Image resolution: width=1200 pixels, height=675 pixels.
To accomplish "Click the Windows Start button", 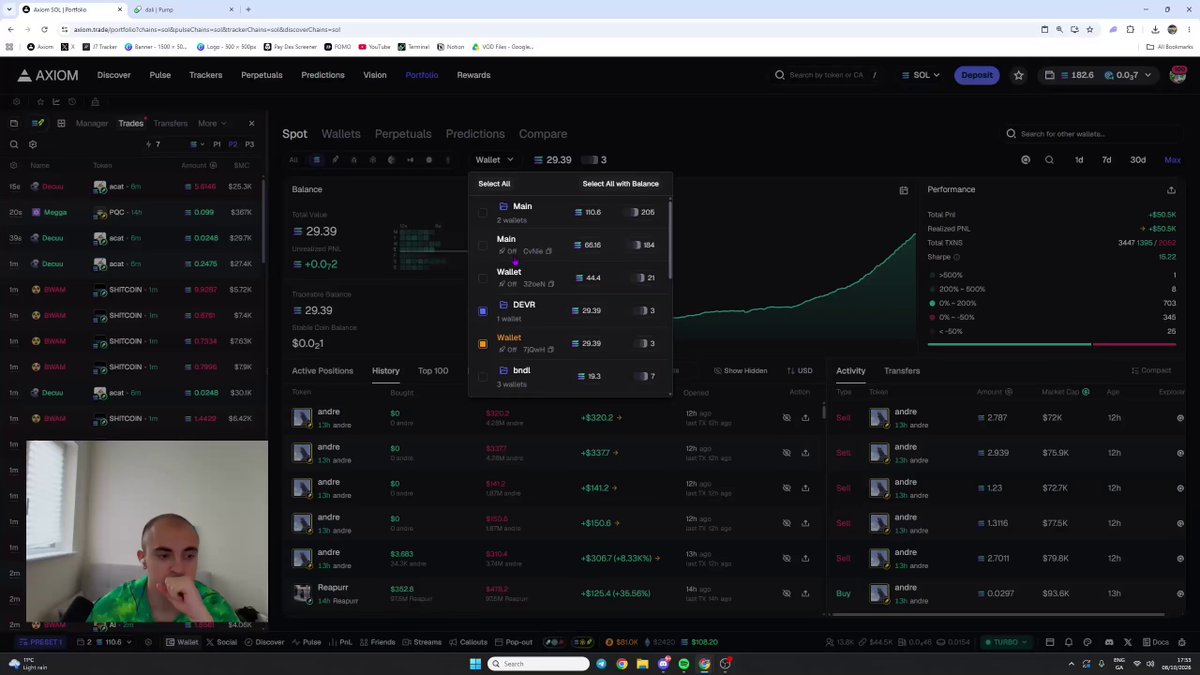I will [476, 664].
